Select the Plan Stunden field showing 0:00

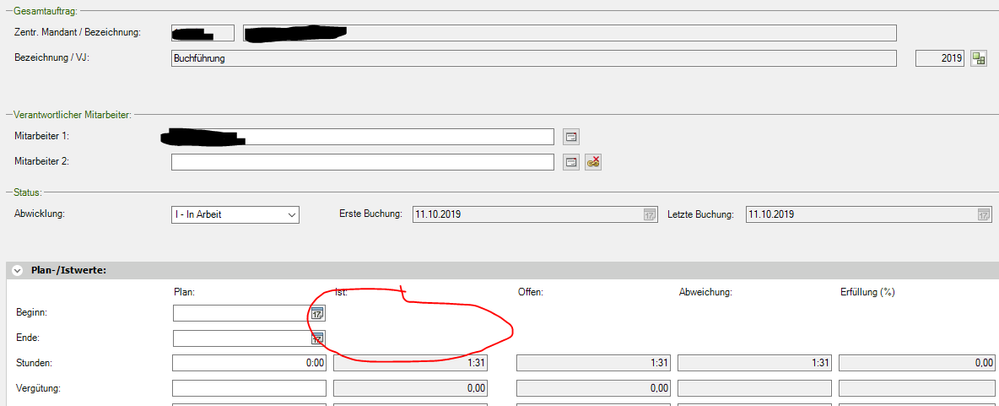[x=250, y=363]
